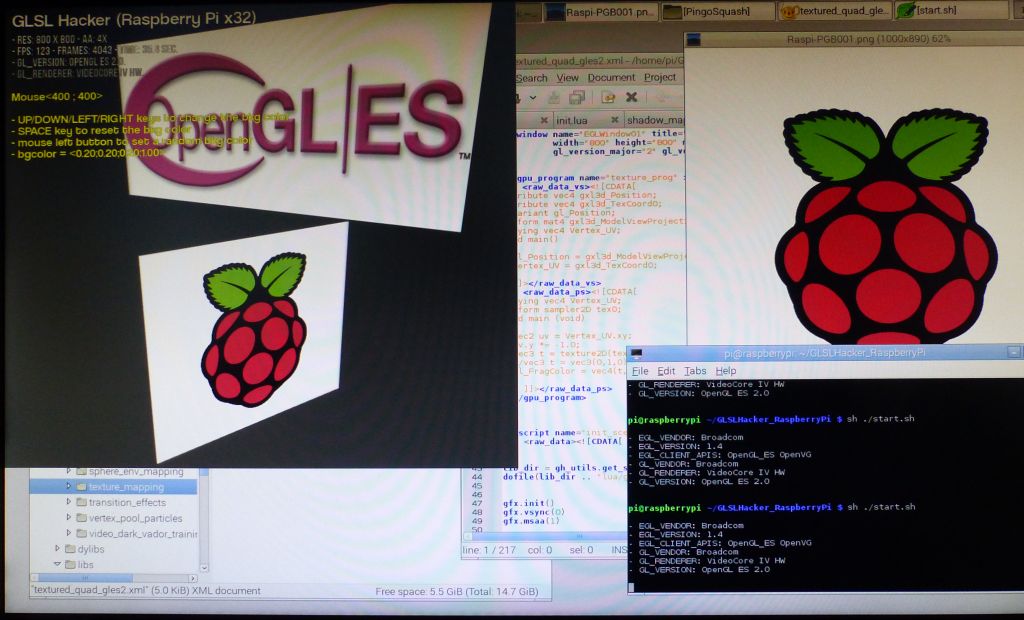Open the Search menu in Geany
The image size is (1024, 620).
pyautogui.click(x=532, y=78)
